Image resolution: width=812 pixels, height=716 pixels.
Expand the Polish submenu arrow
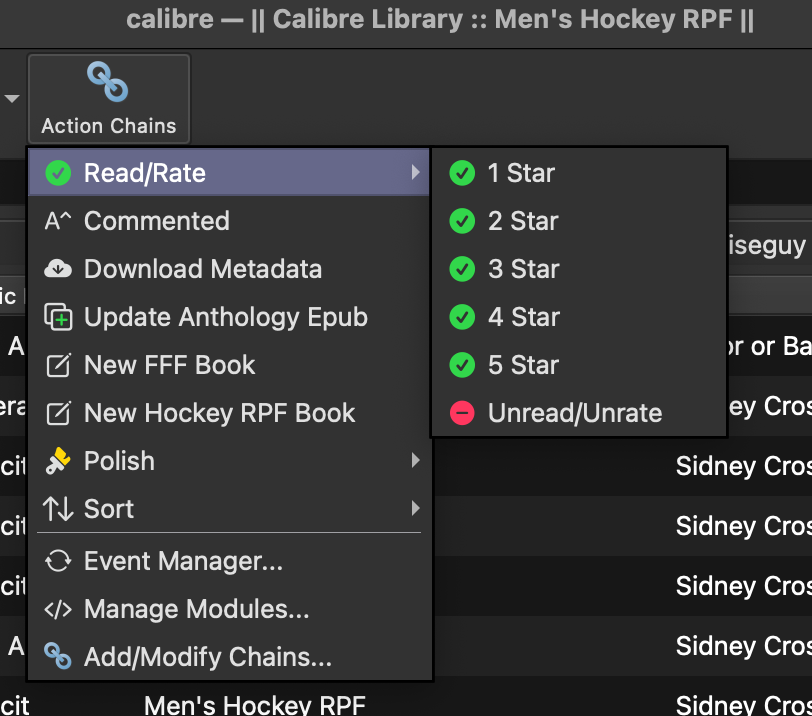415,461
